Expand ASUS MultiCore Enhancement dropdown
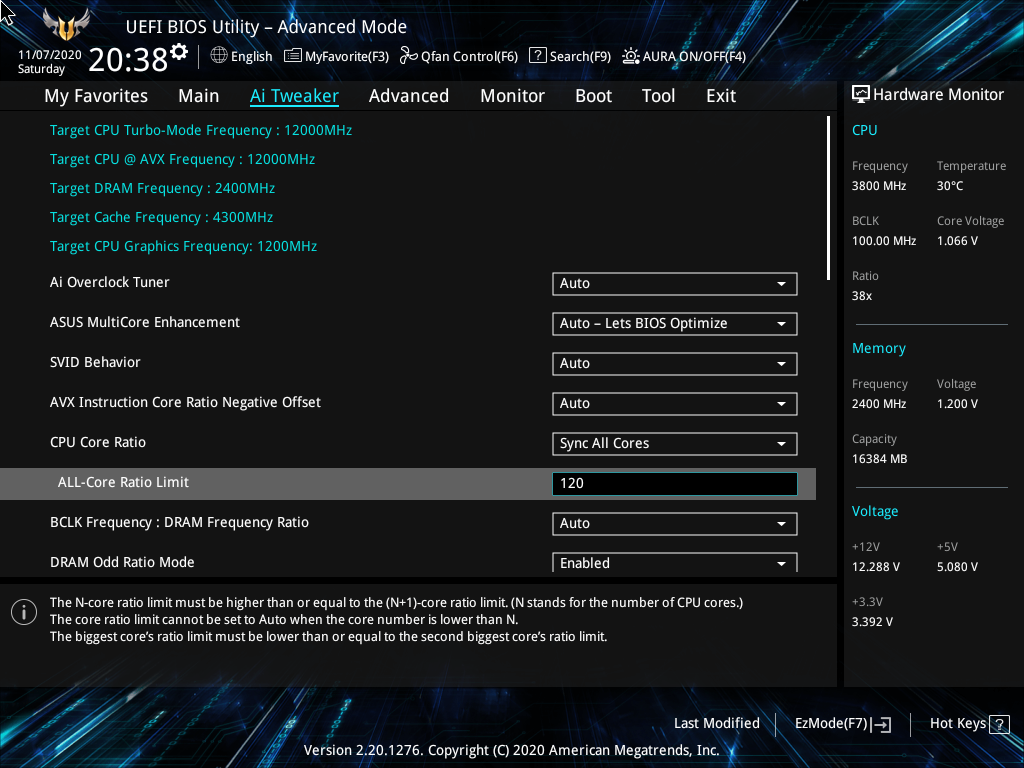This screenshot has width=1024, height=768. tap(675, 323)
